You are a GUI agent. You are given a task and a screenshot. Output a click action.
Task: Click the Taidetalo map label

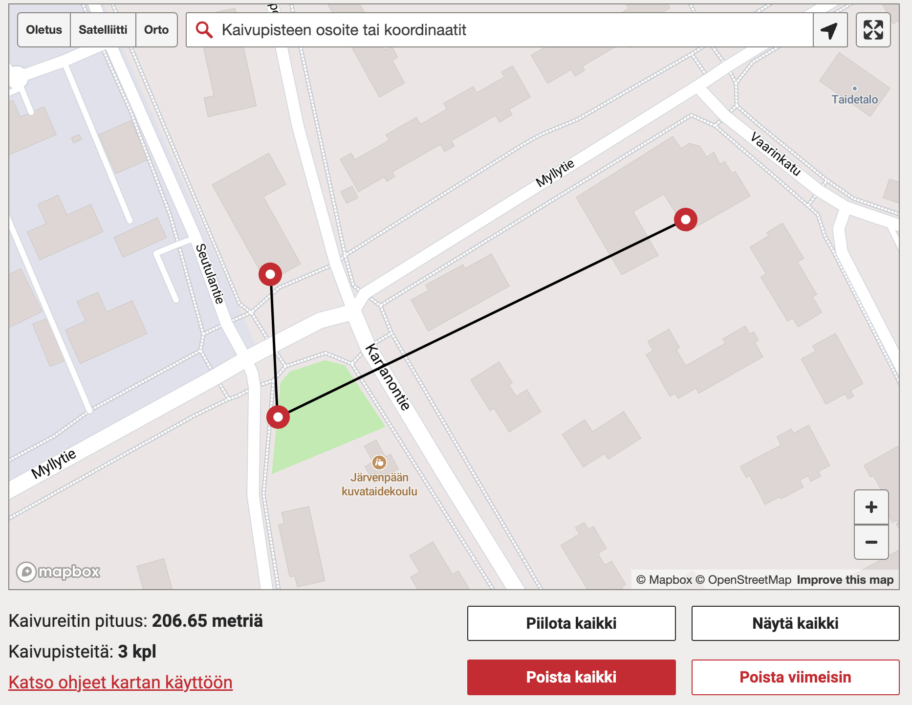point(854,99)
